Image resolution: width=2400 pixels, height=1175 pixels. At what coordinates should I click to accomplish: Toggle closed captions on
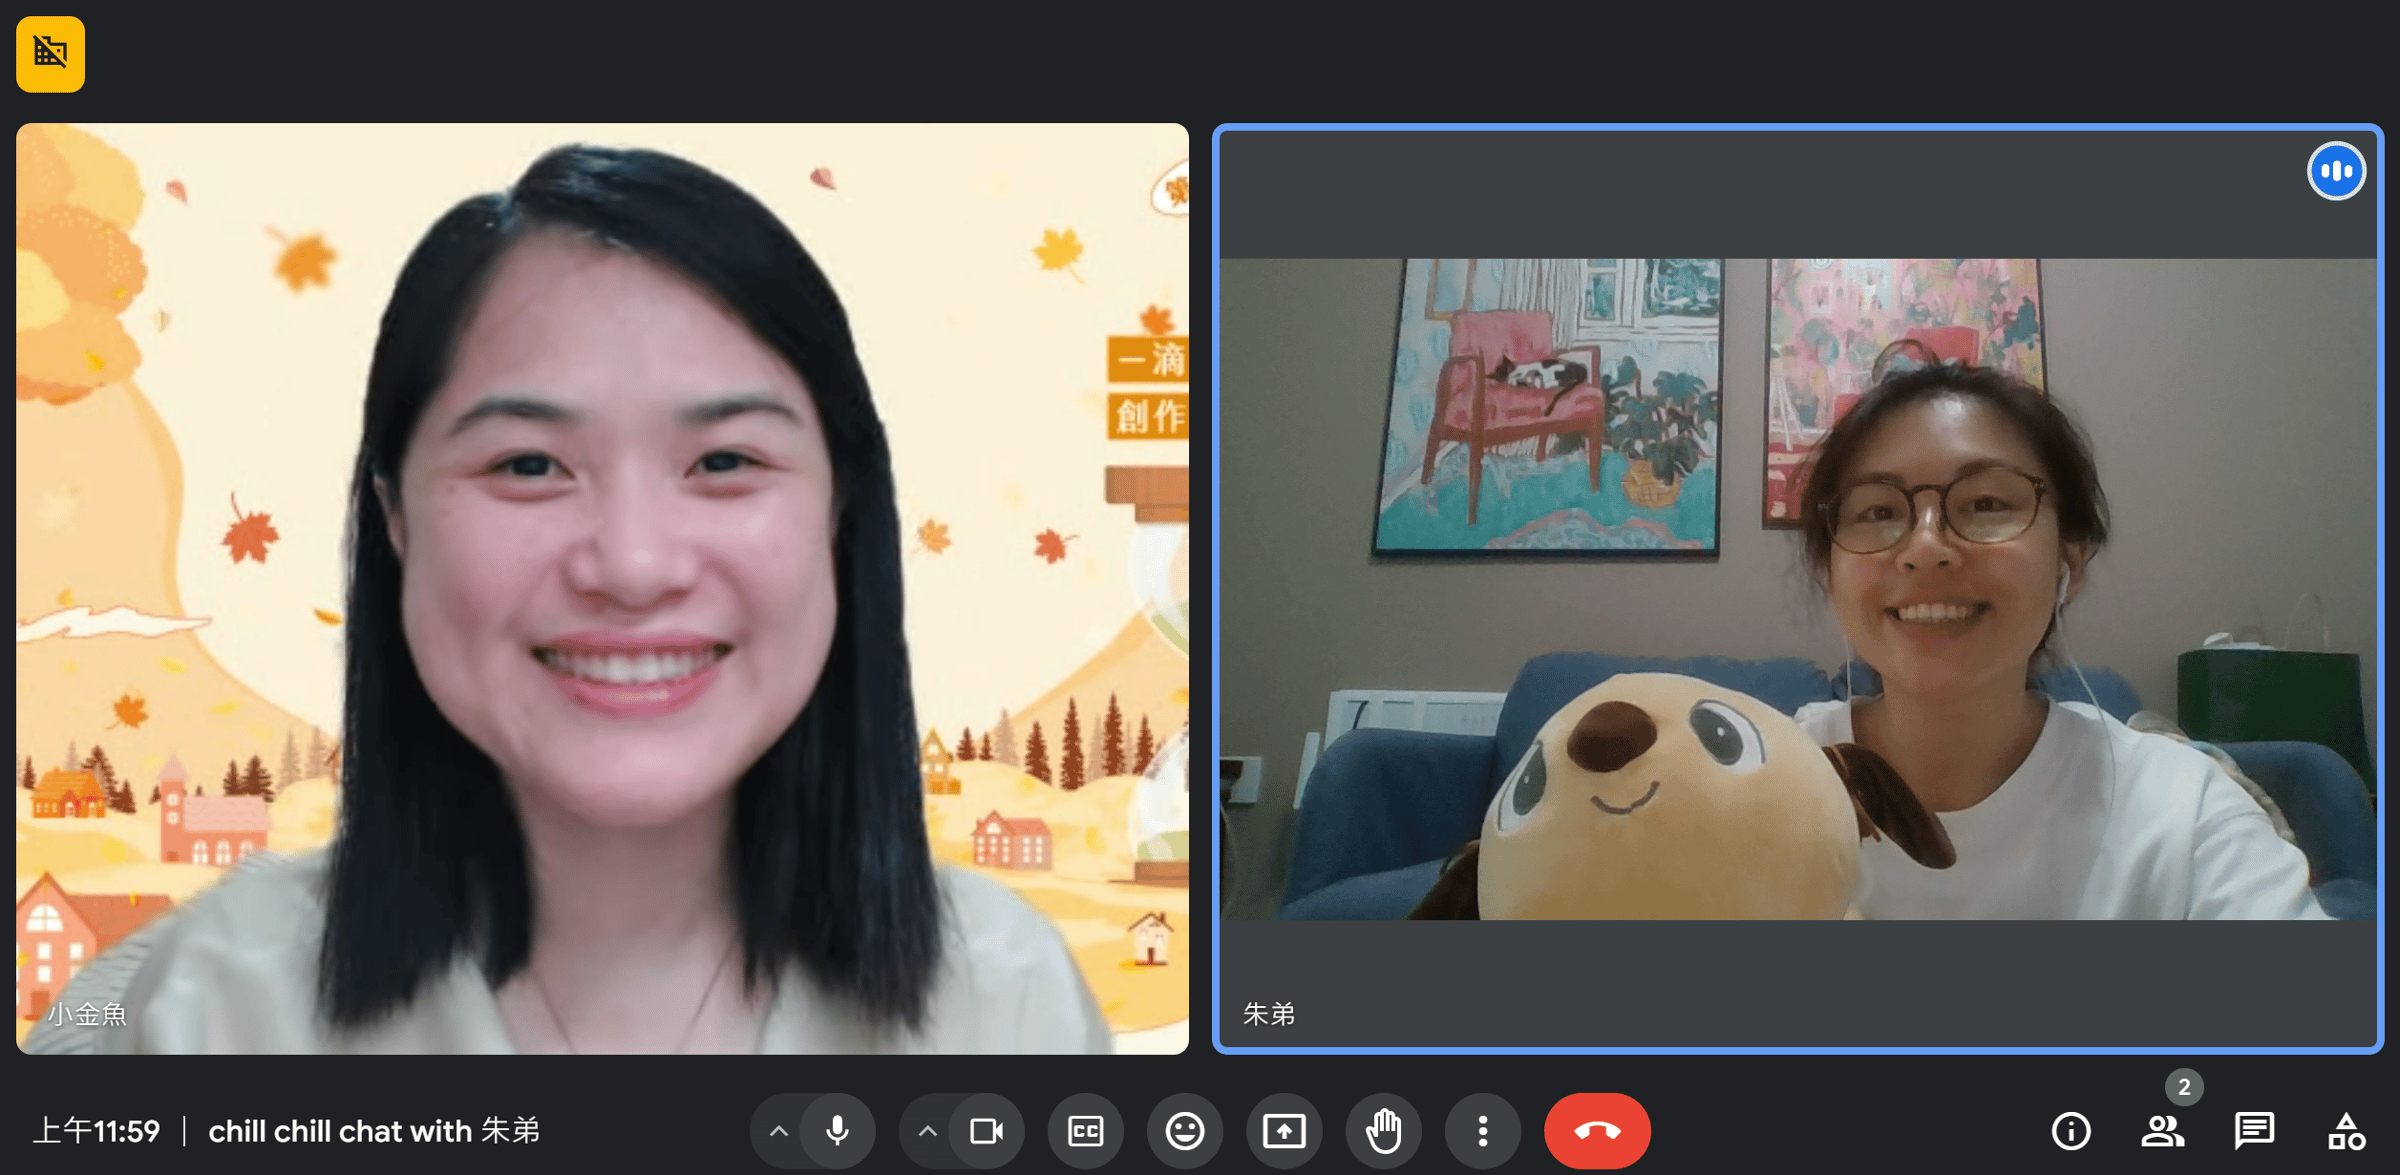pos(1085,1131)
